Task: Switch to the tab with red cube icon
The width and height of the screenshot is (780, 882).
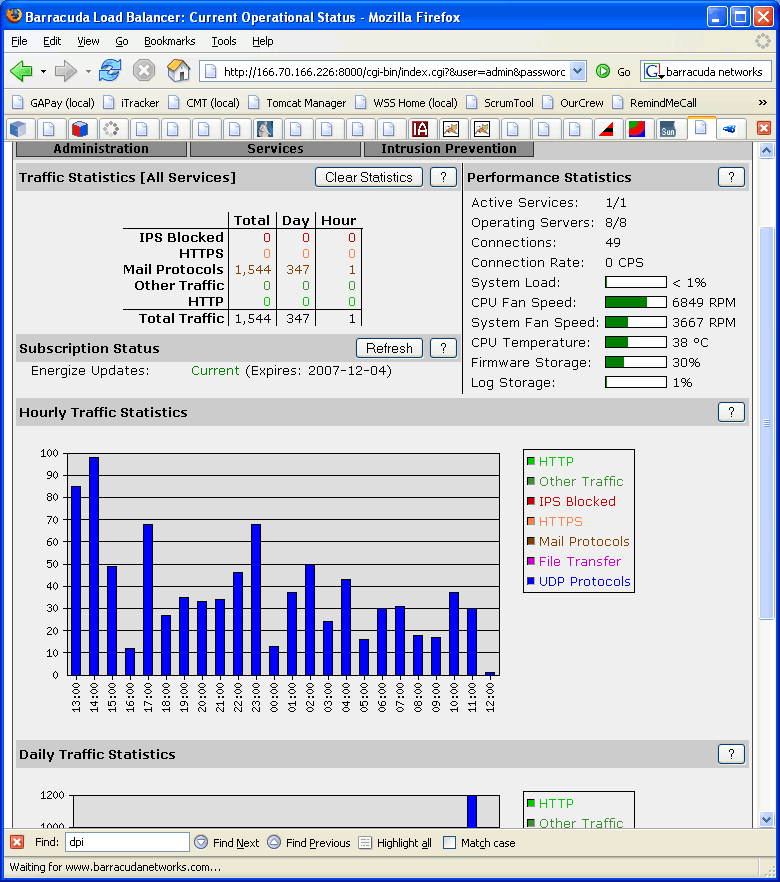Action: pyautogui.click(x=80, y=129)
